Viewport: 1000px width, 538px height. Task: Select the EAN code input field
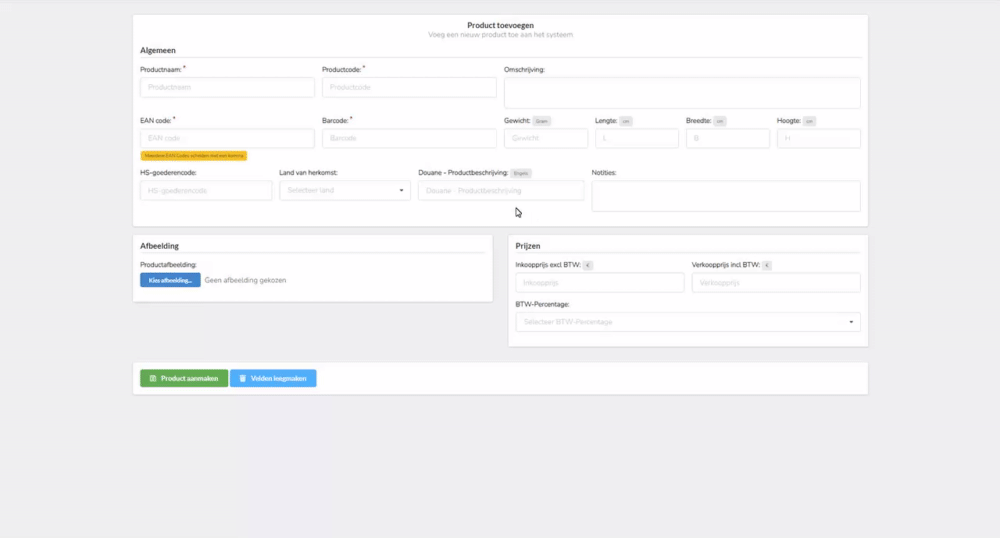pos(227,138)
